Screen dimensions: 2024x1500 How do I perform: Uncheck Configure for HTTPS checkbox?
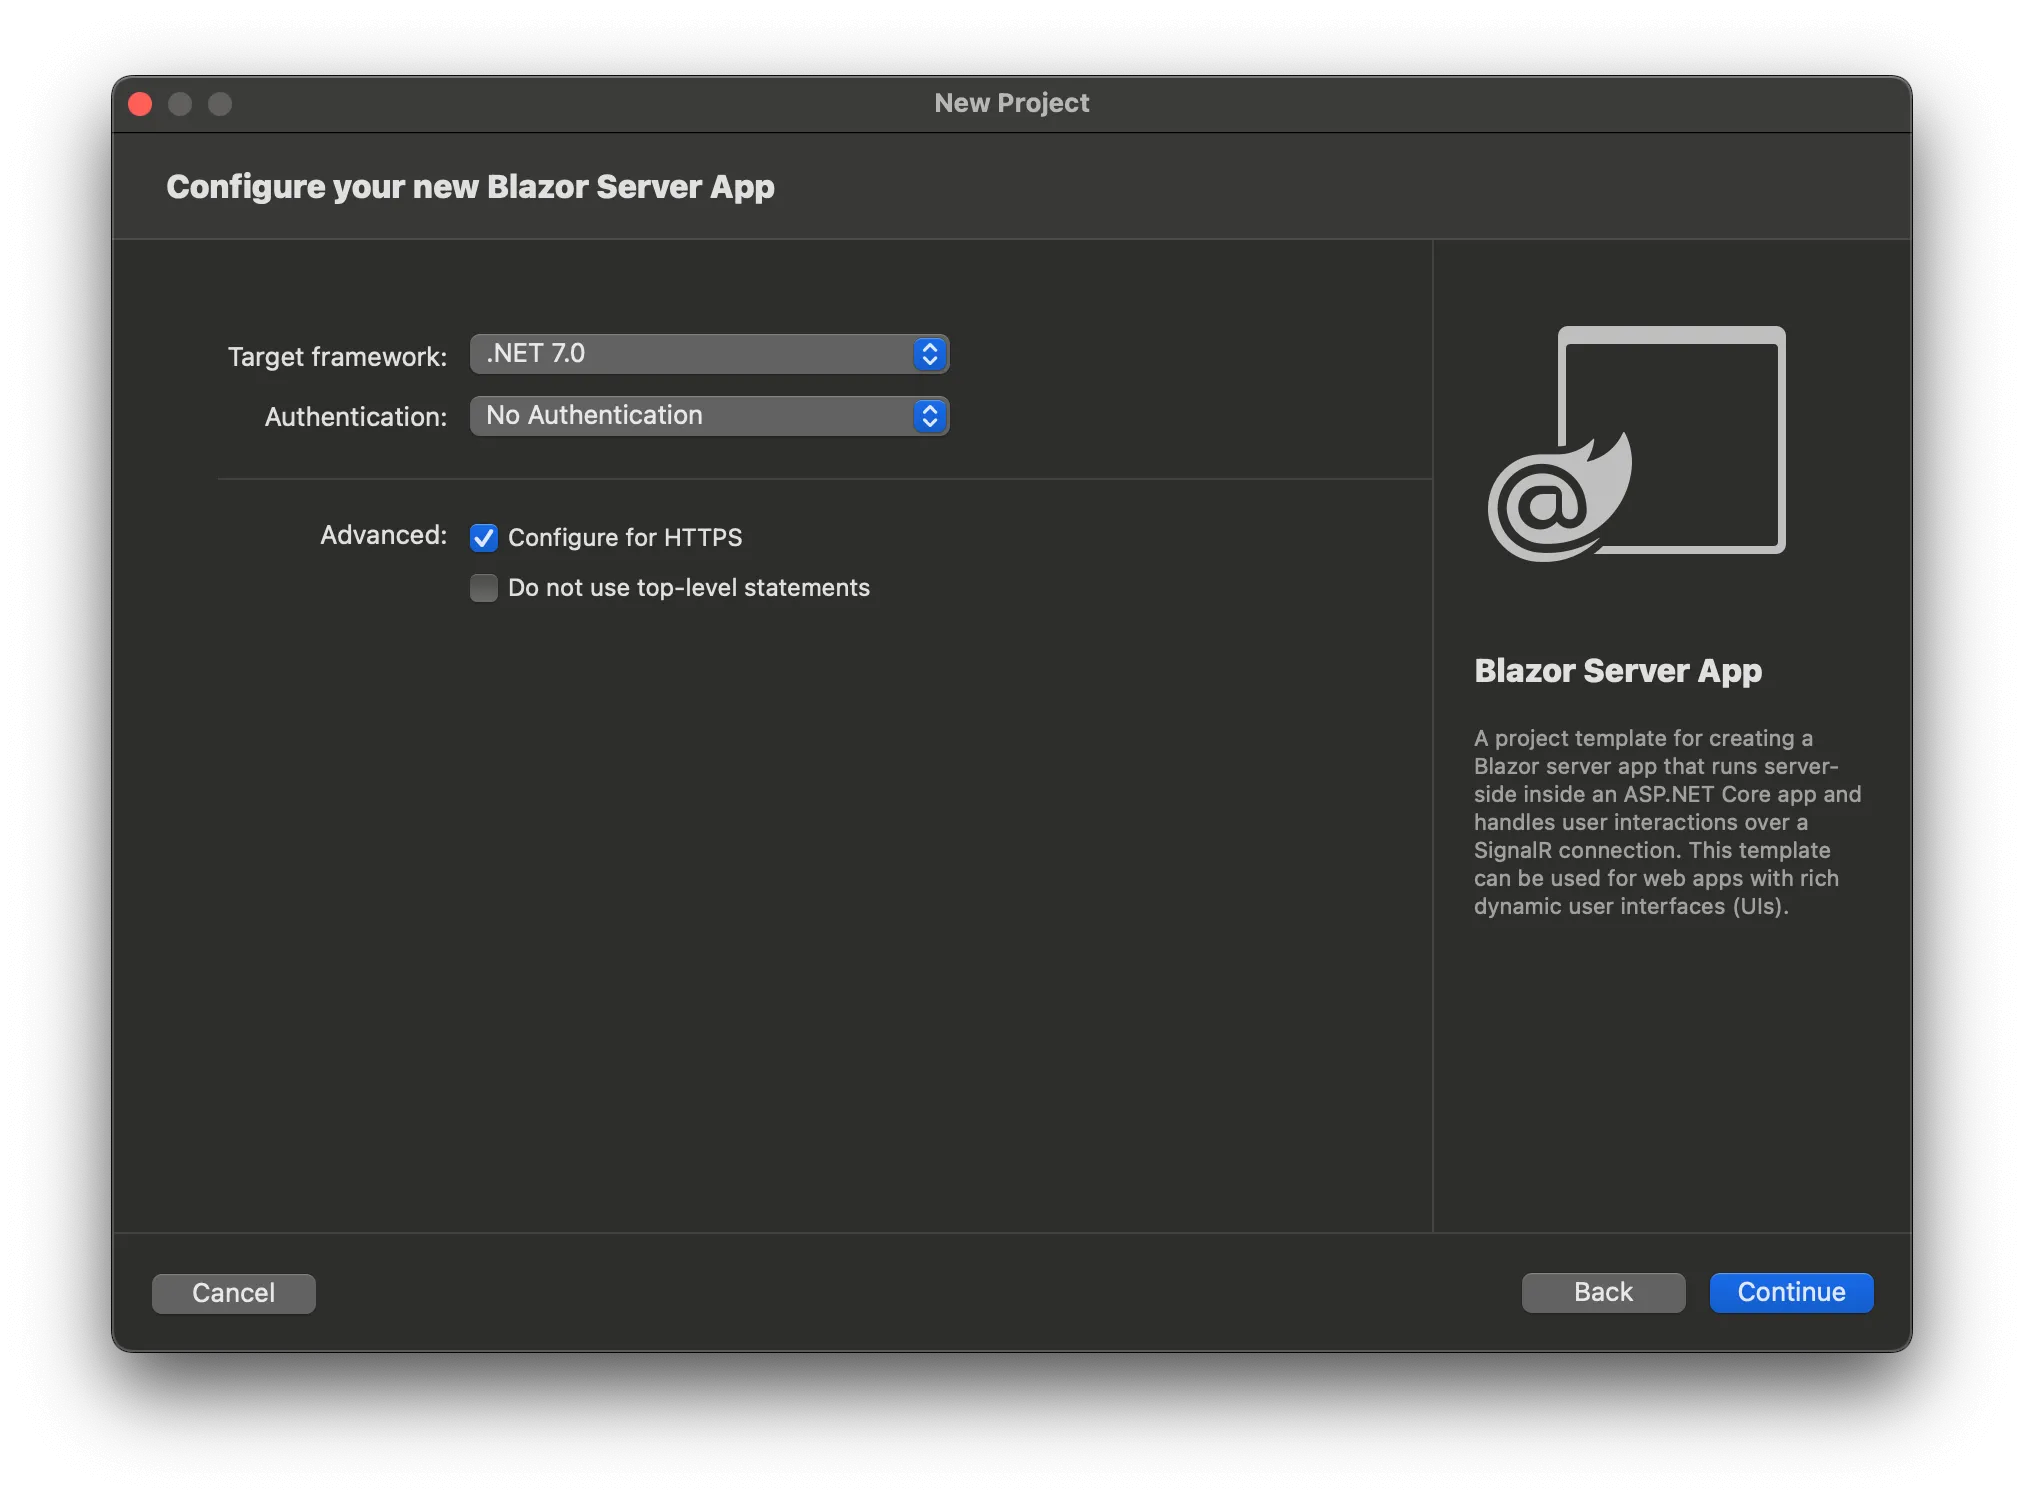click(x=484, y=538)
